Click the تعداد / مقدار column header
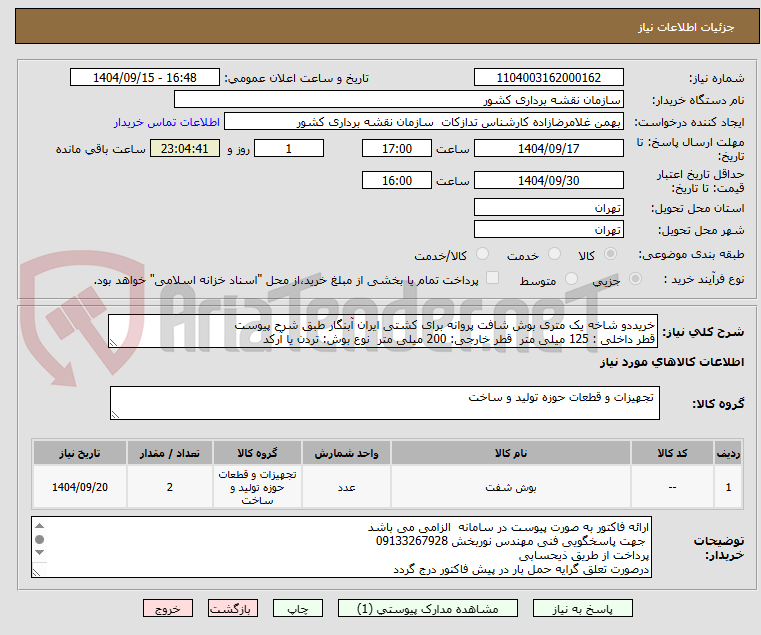Viewport: 761px width, 635px height. [169, 453]
